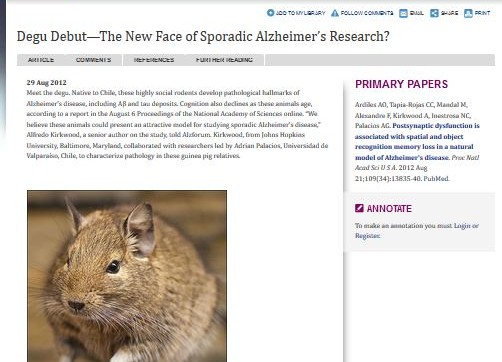Viewport: 502px width, 362px height.
Task: Click the Print printer icon
Action: tap(468, 13)
